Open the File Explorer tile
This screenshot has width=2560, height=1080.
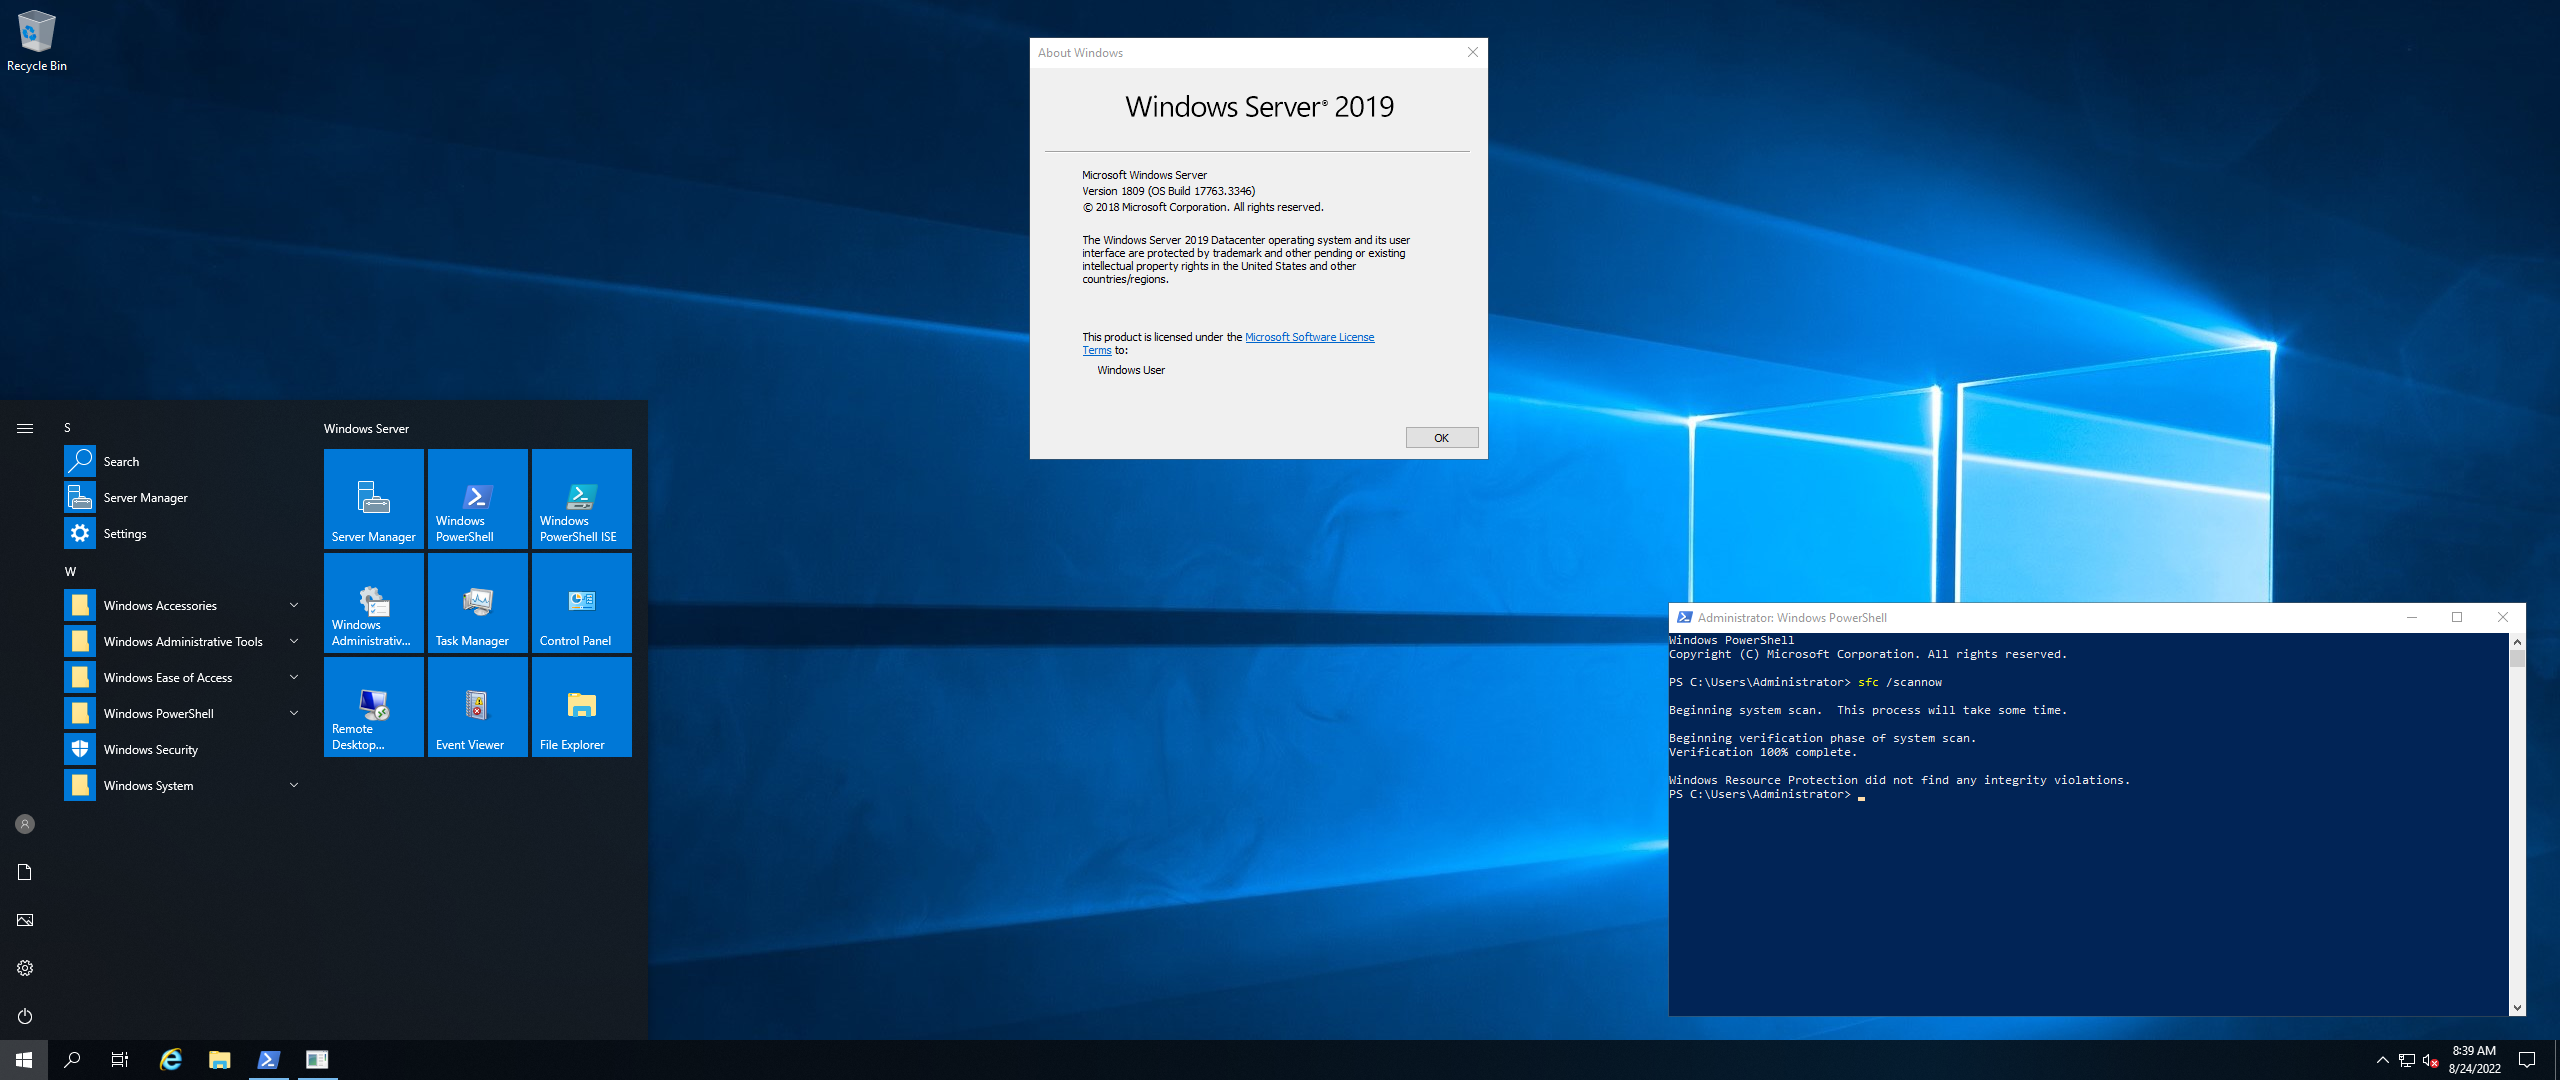tap(582, 707)
